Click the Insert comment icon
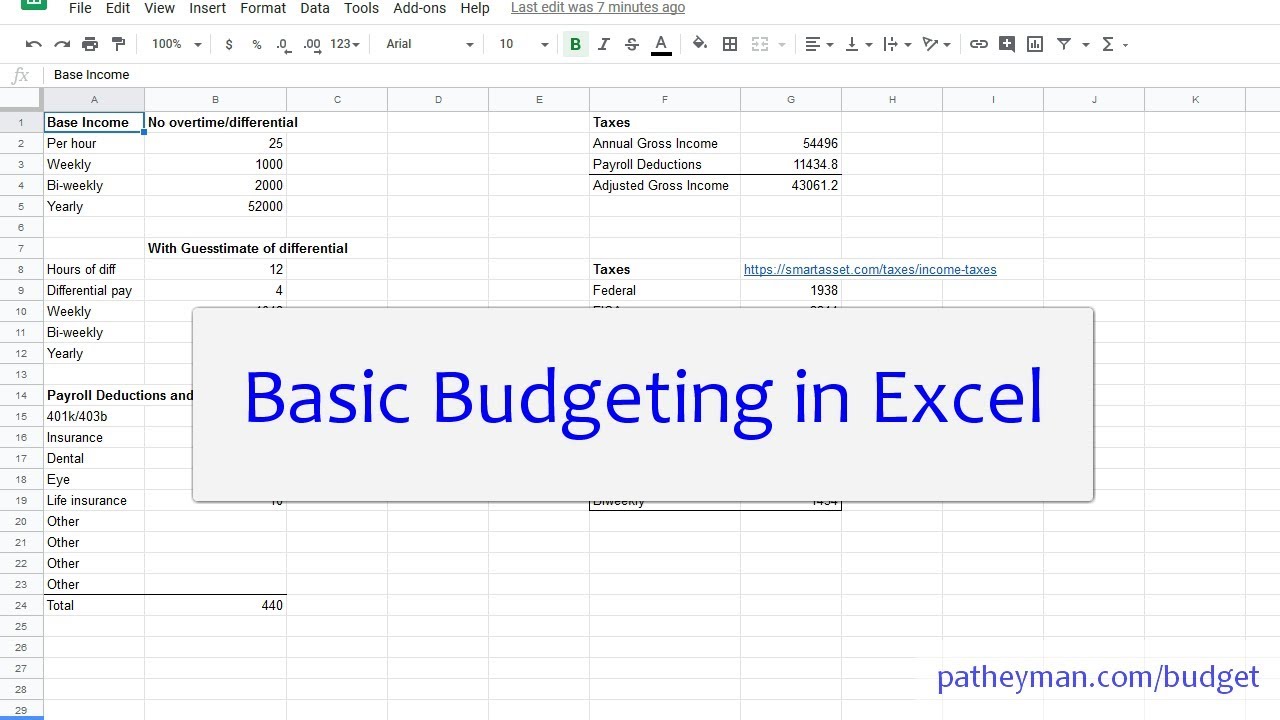 [x=1007, y=44]
